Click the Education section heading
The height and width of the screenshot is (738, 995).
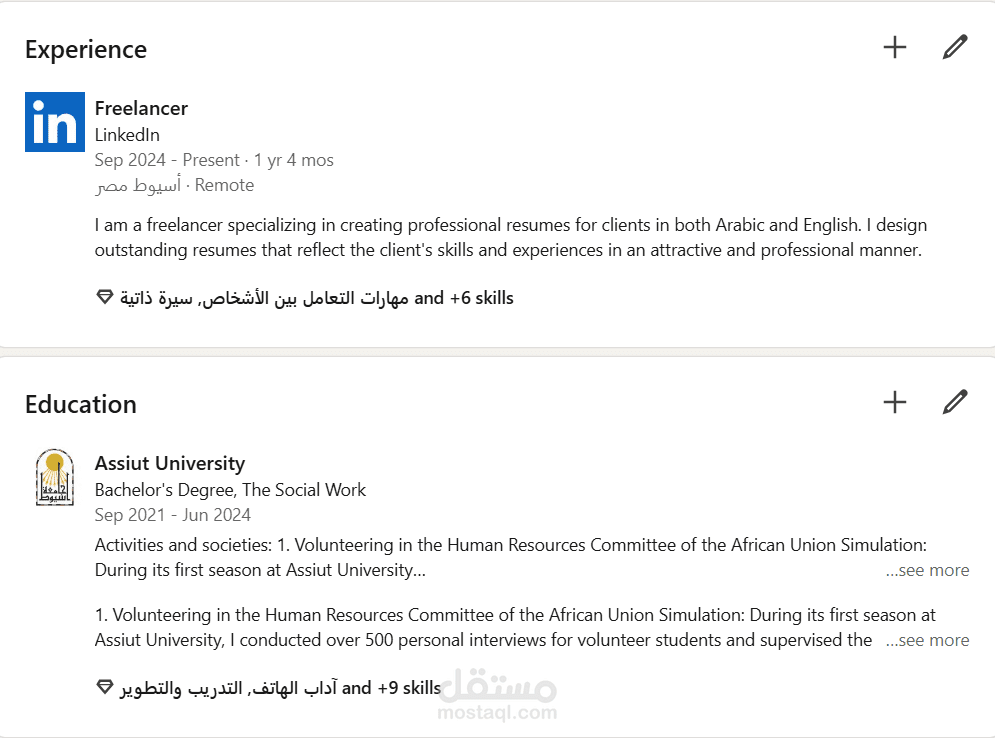(x=81, y=404)
